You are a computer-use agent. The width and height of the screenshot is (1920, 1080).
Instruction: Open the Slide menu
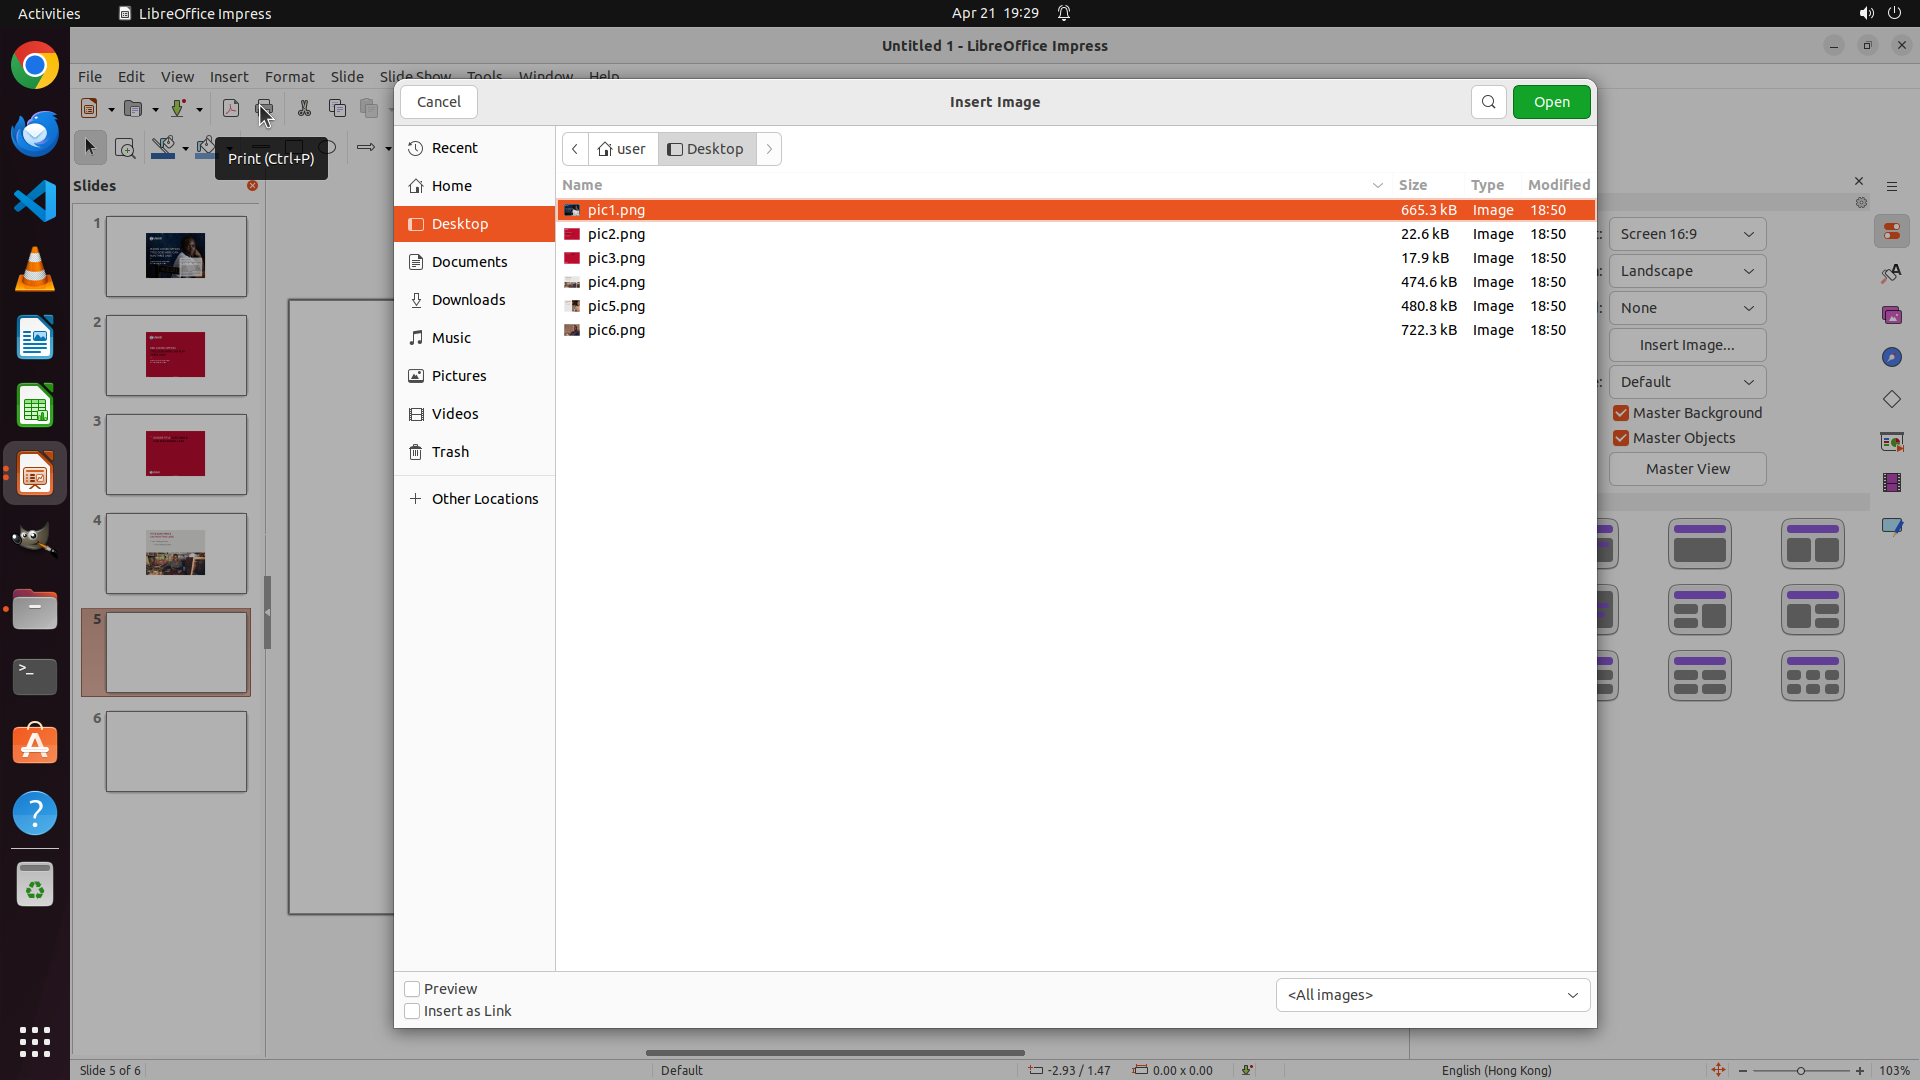tap(347, 77)
